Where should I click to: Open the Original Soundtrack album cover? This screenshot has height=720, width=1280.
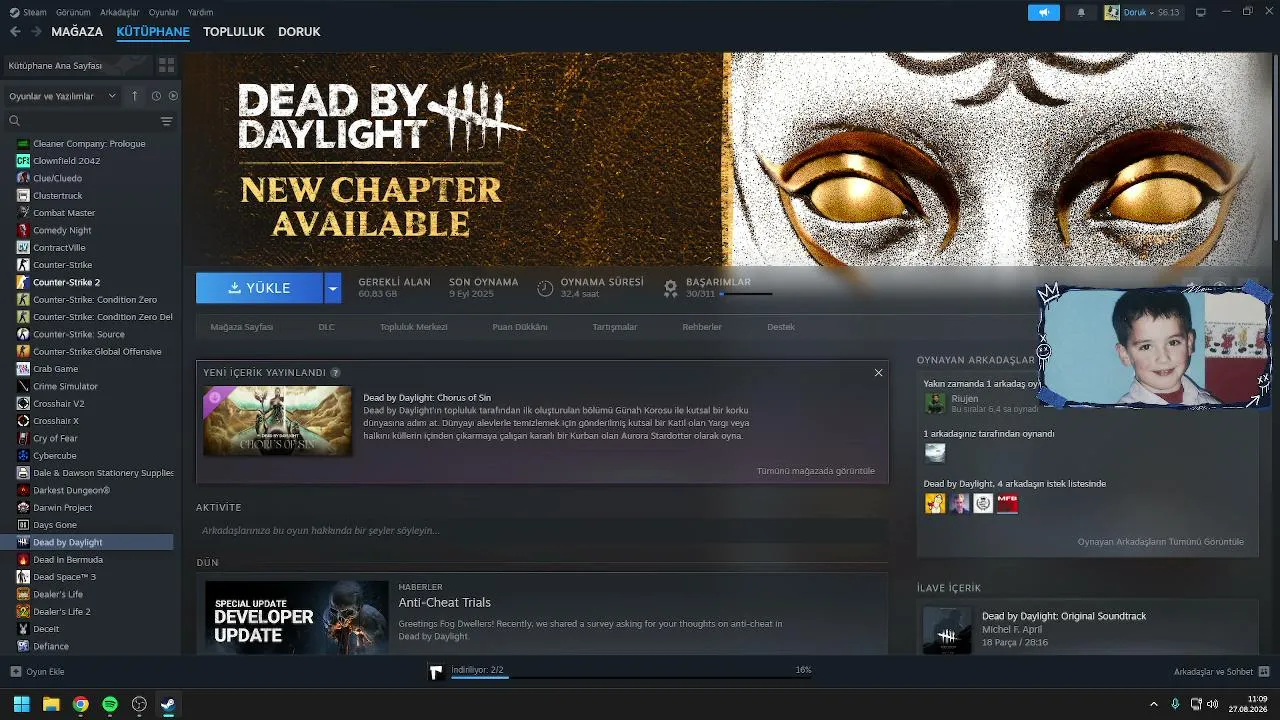coord(947,632)
